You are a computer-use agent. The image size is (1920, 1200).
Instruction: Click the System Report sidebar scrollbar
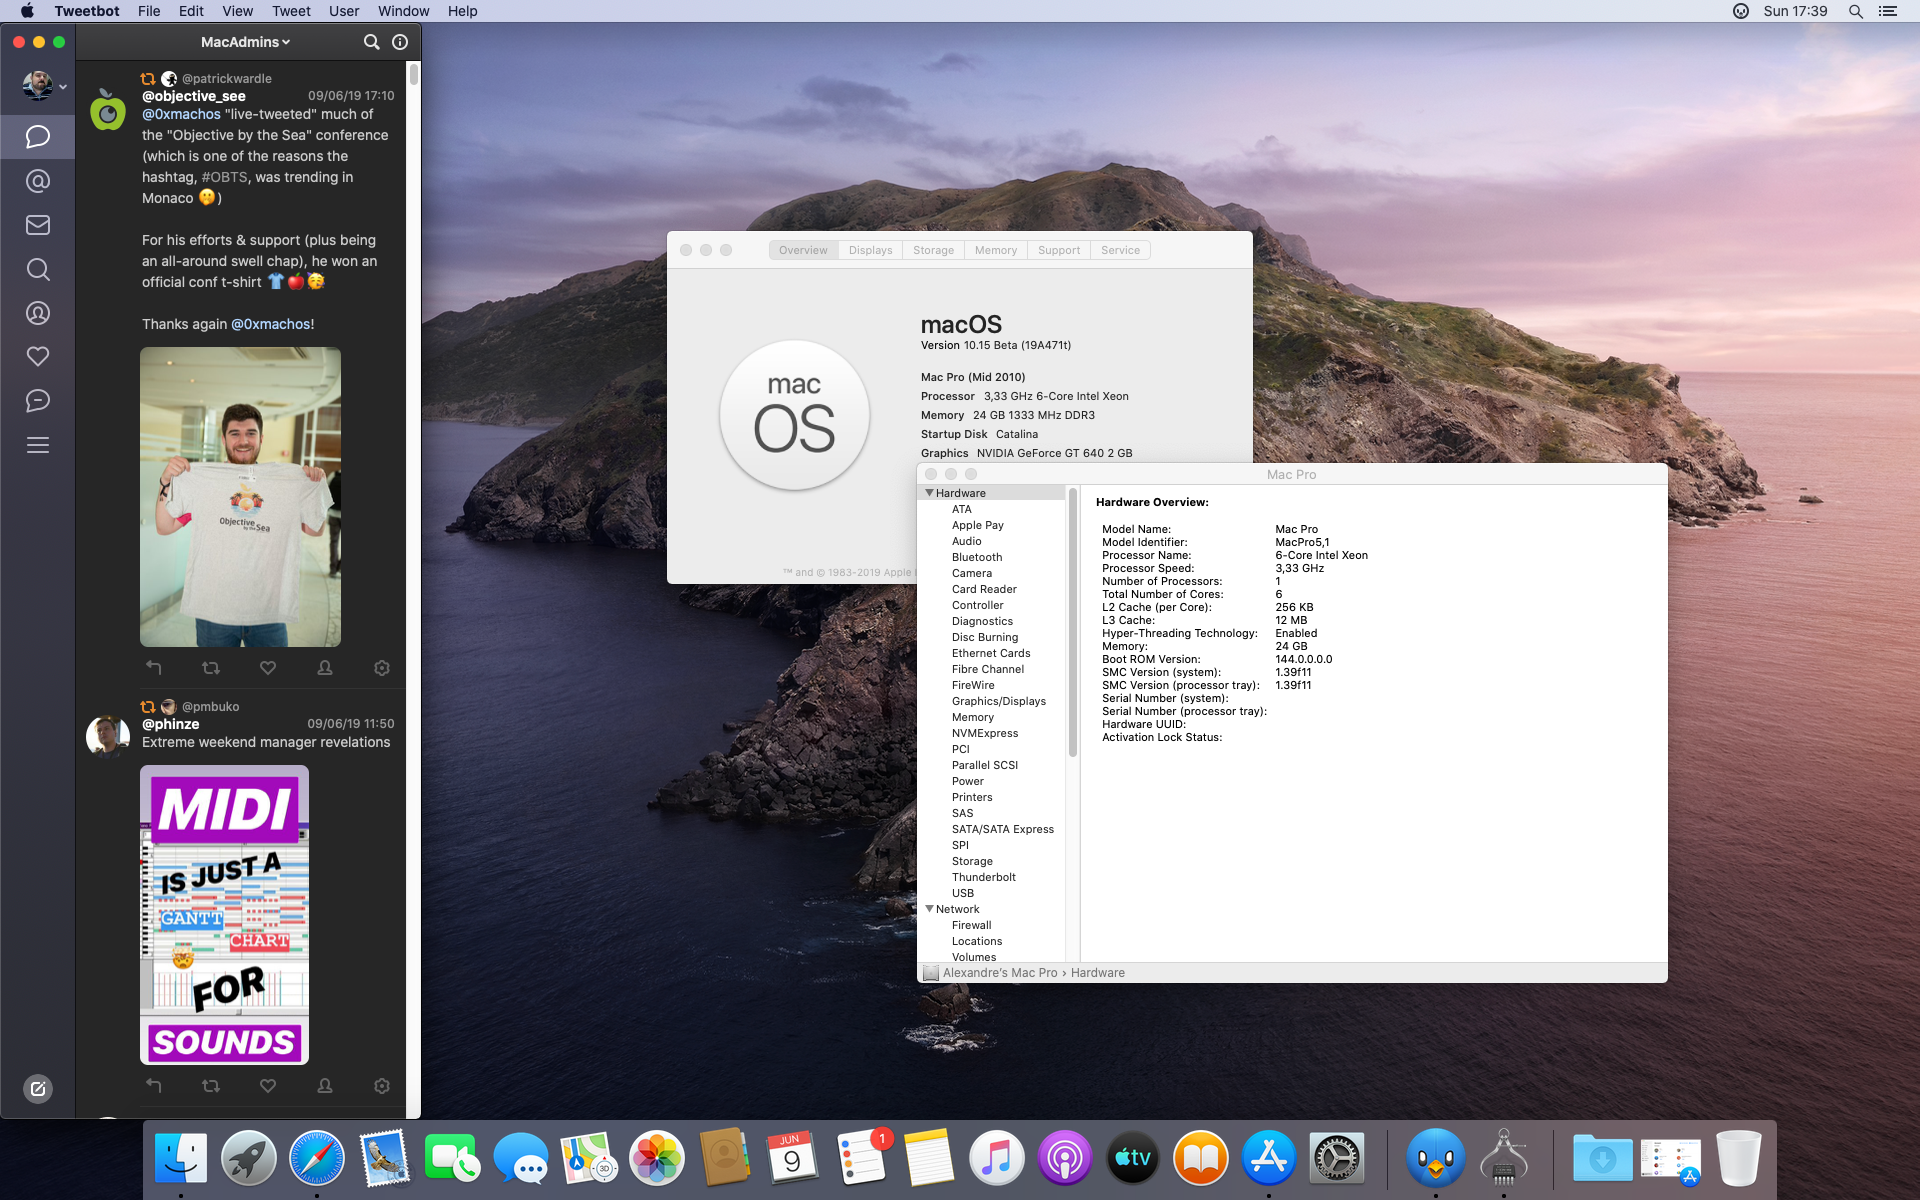tap(1073, 620)
